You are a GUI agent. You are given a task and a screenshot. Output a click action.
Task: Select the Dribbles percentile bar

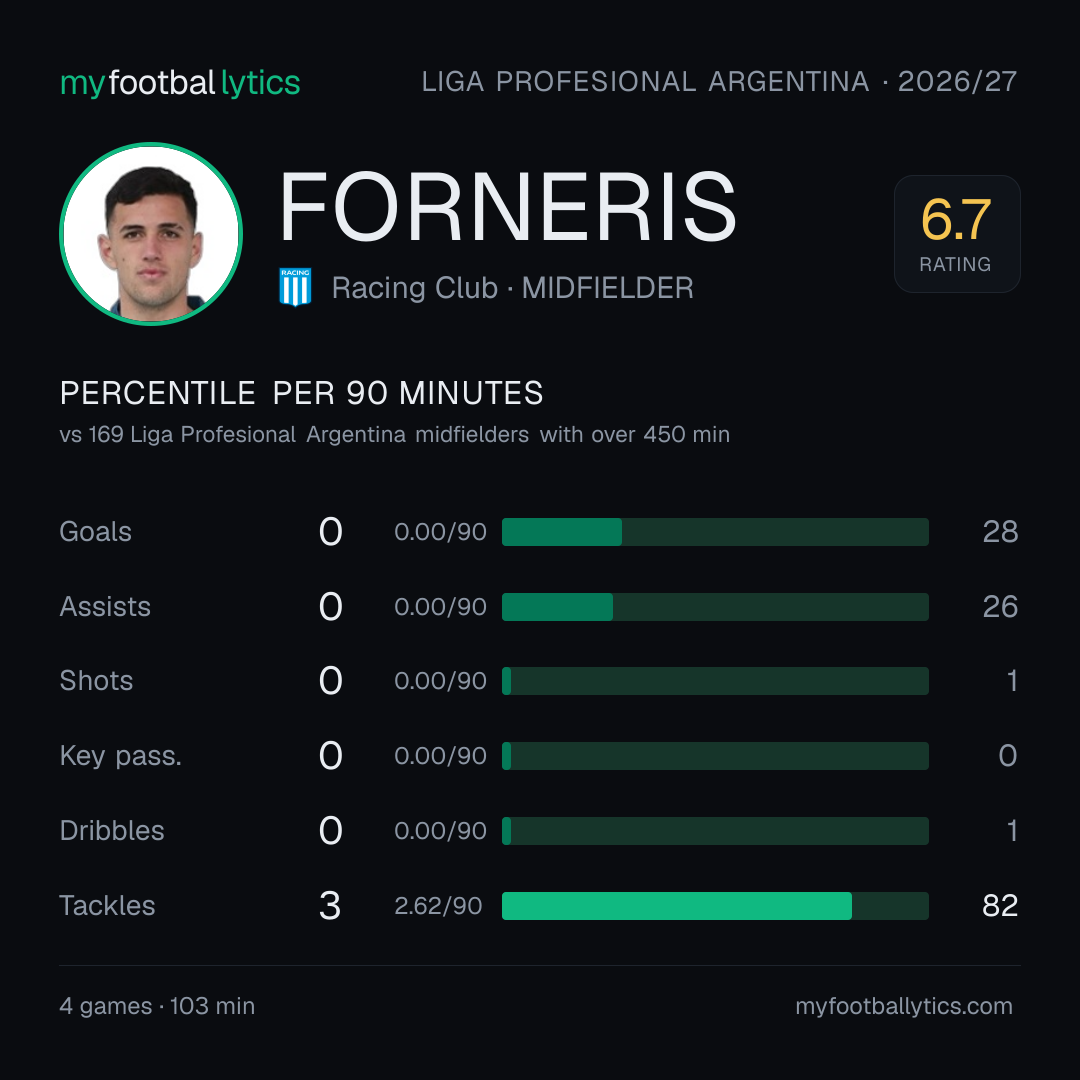(715, 831)
